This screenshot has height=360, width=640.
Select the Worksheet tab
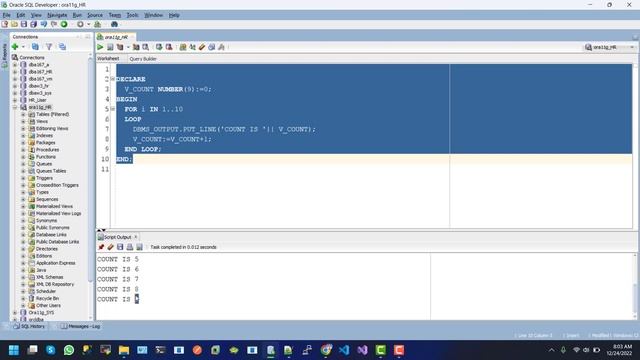(x=108, y=59)
